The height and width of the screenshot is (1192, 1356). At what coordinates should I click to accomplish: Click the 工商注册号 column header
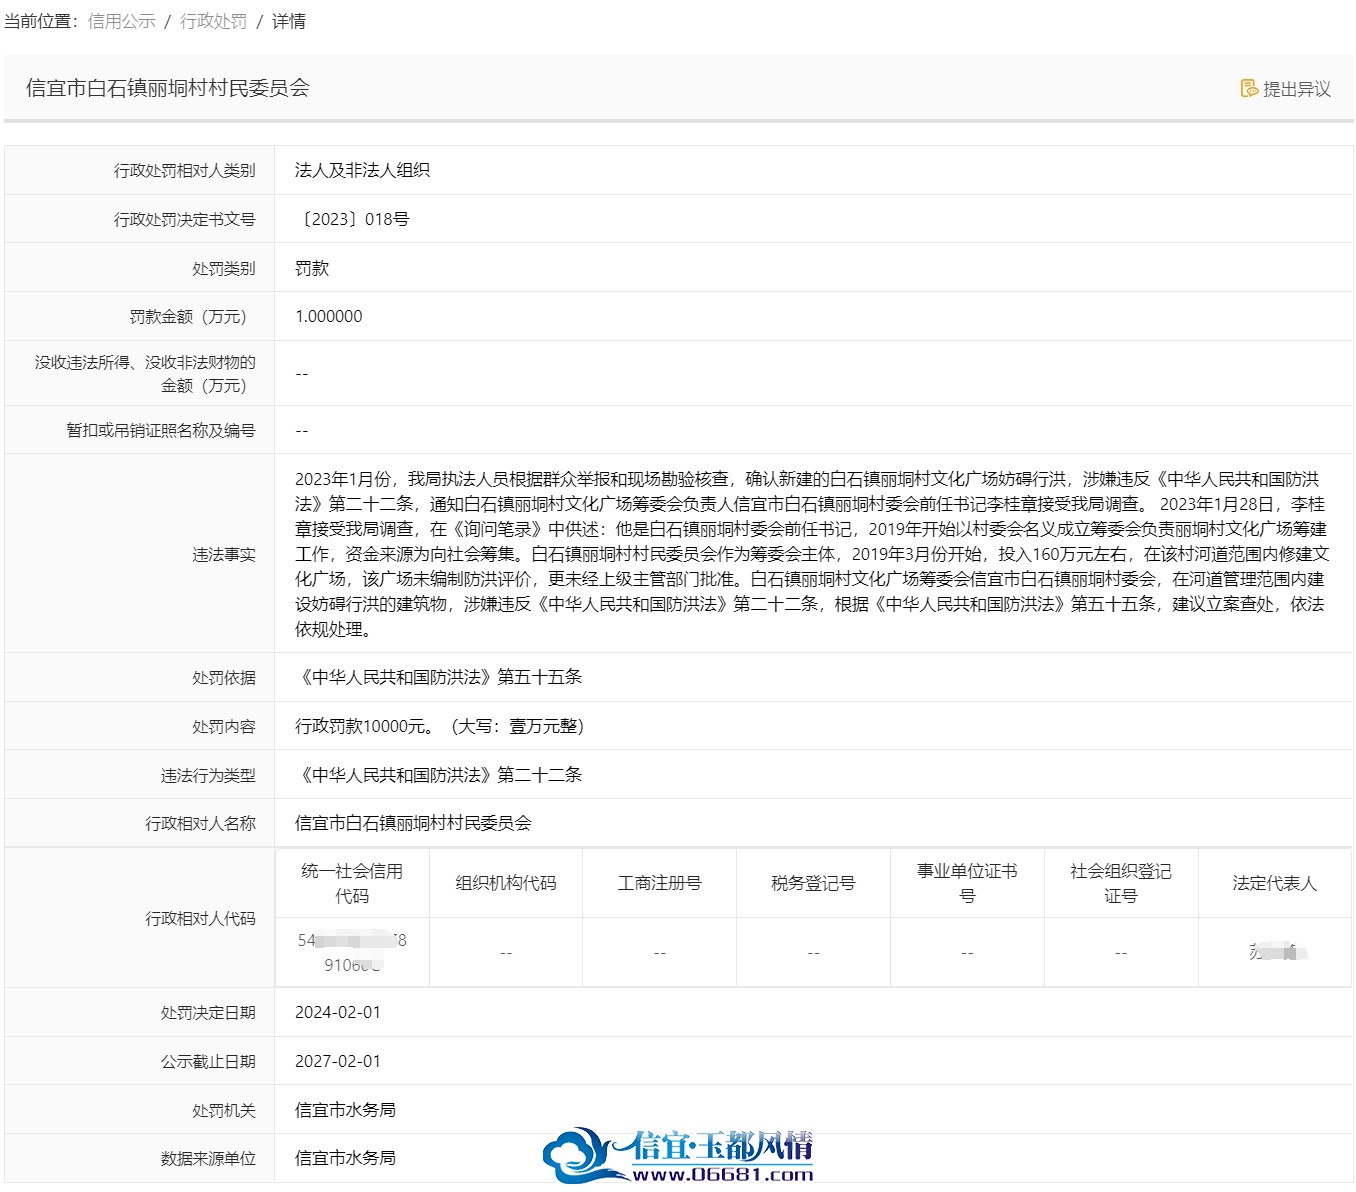pyautogui.click(x=660, y=883)
